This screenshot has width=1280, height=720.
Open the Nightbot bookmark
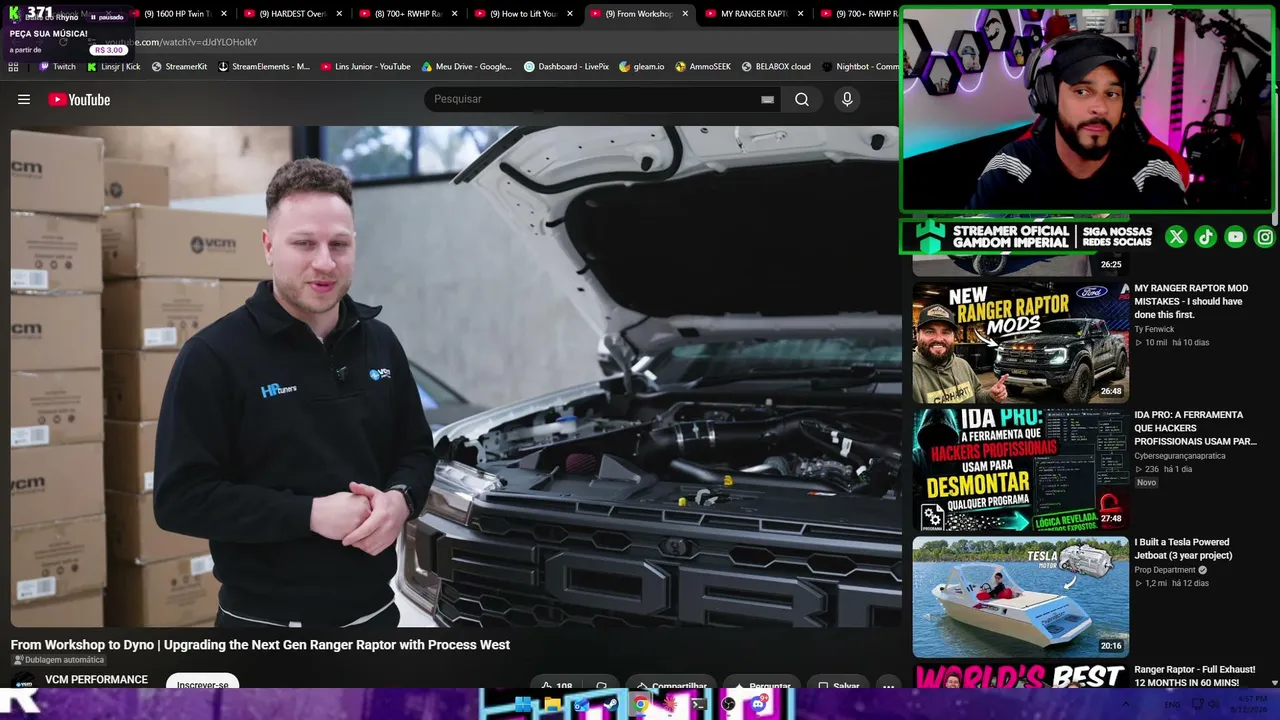pos(860,67)
